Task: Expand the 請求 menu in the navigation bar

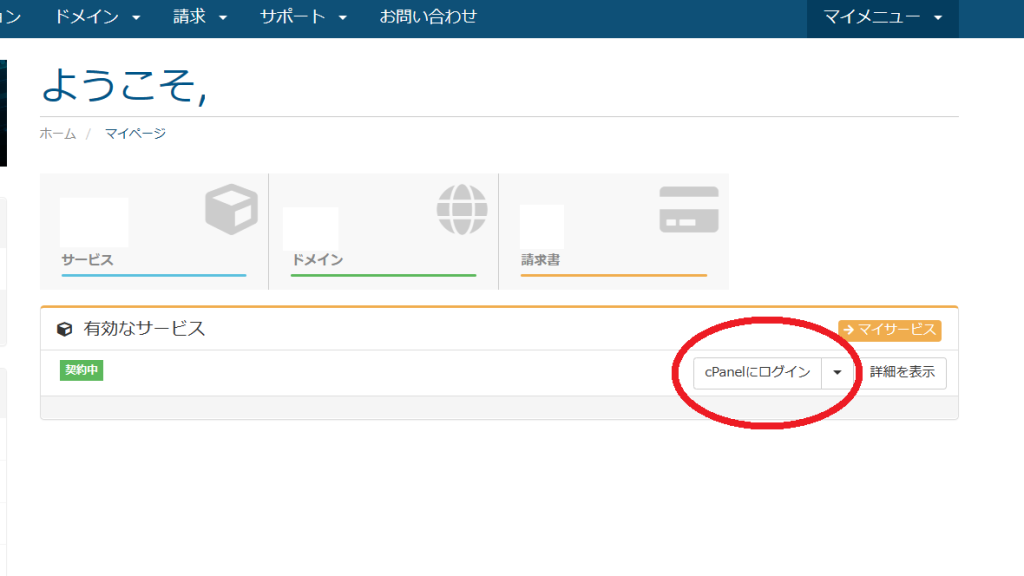Action: [x=200, y=17]
